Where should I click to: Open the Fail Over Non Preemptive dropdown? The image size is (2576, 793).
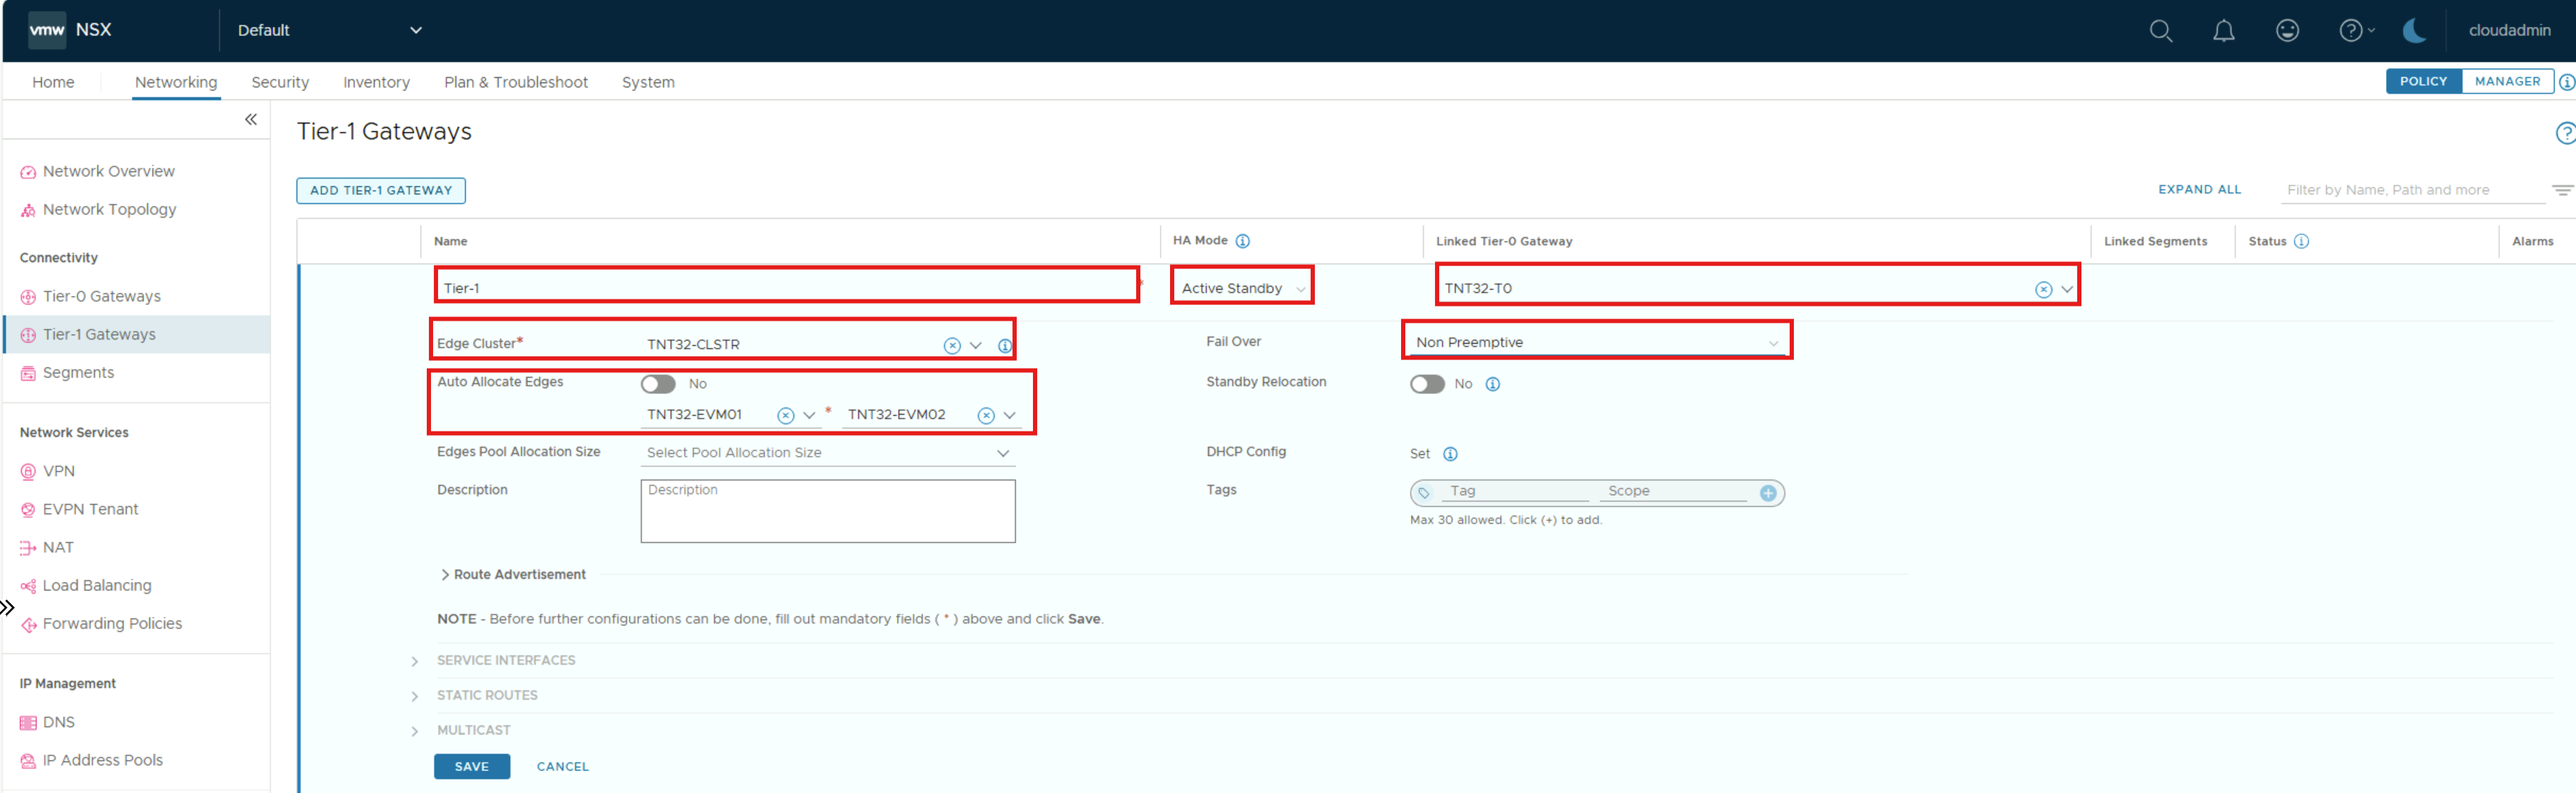click(x=1596, y=343)
